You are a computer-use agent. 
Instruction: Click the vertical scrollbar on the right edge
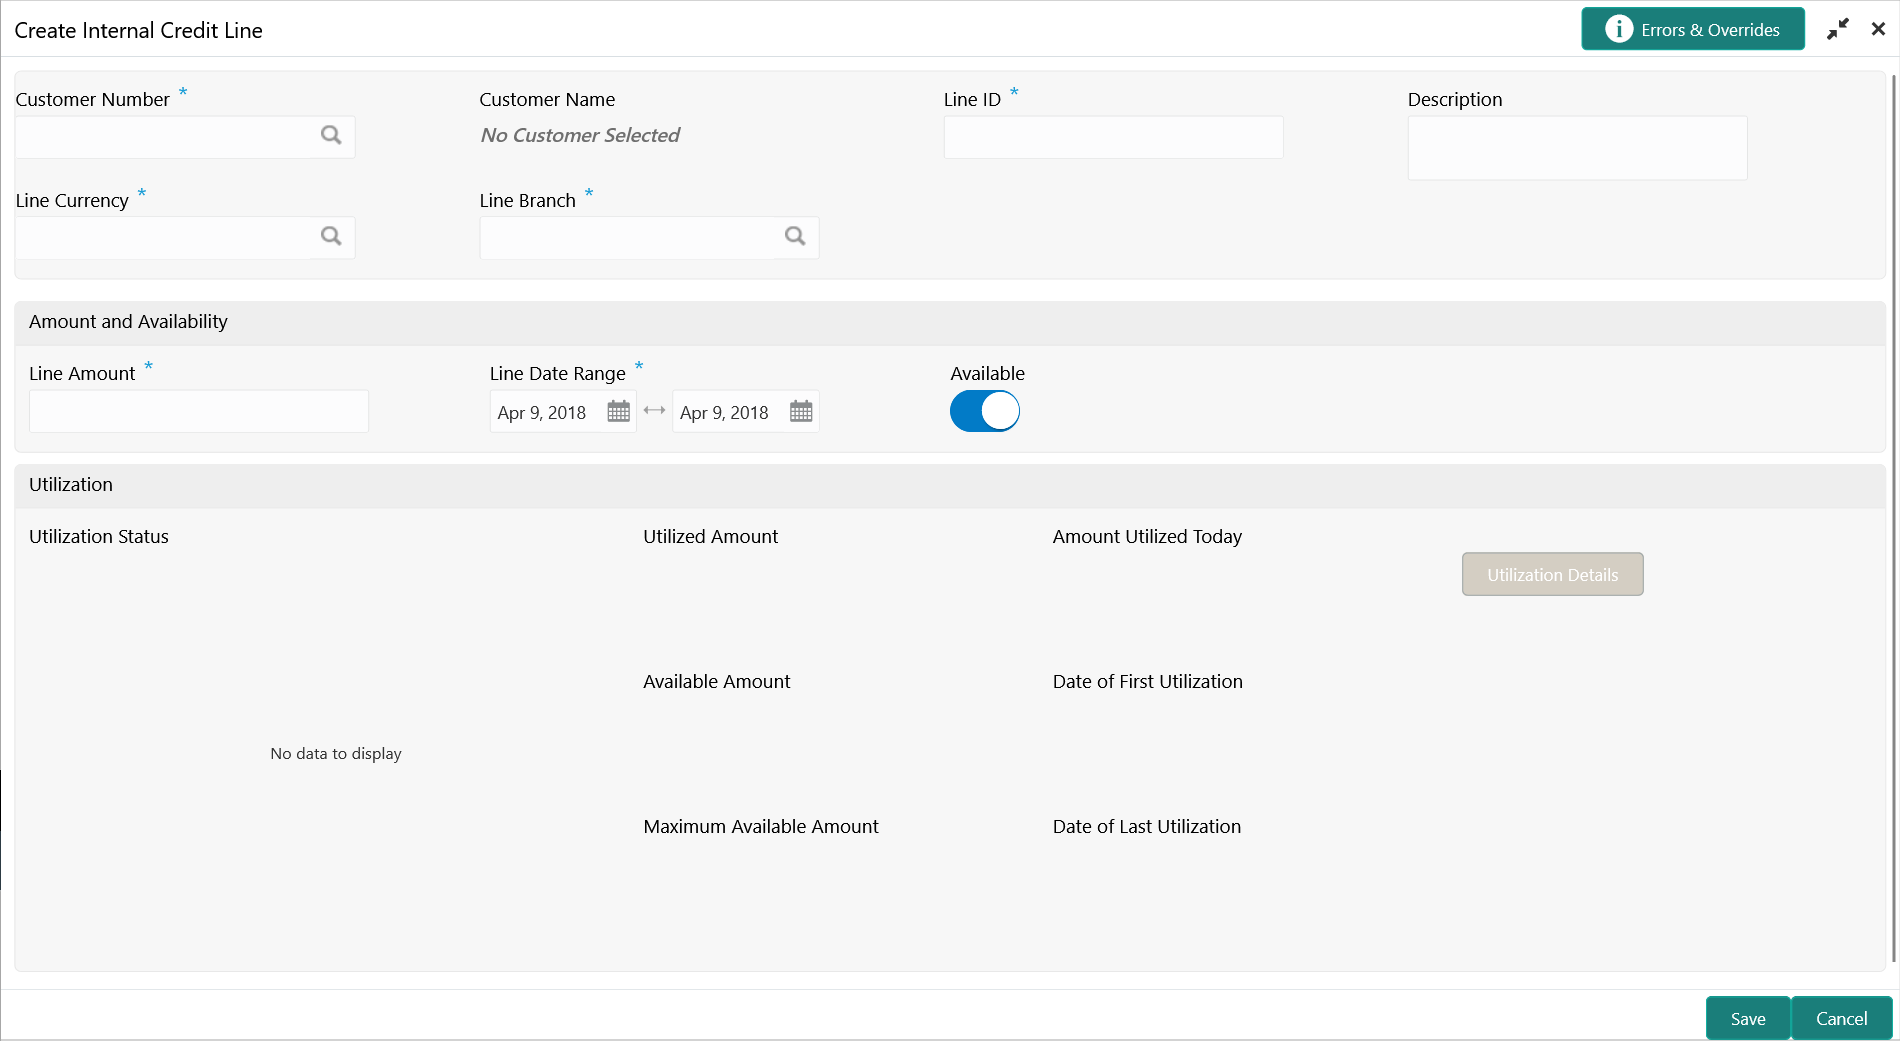[1893, 520]
